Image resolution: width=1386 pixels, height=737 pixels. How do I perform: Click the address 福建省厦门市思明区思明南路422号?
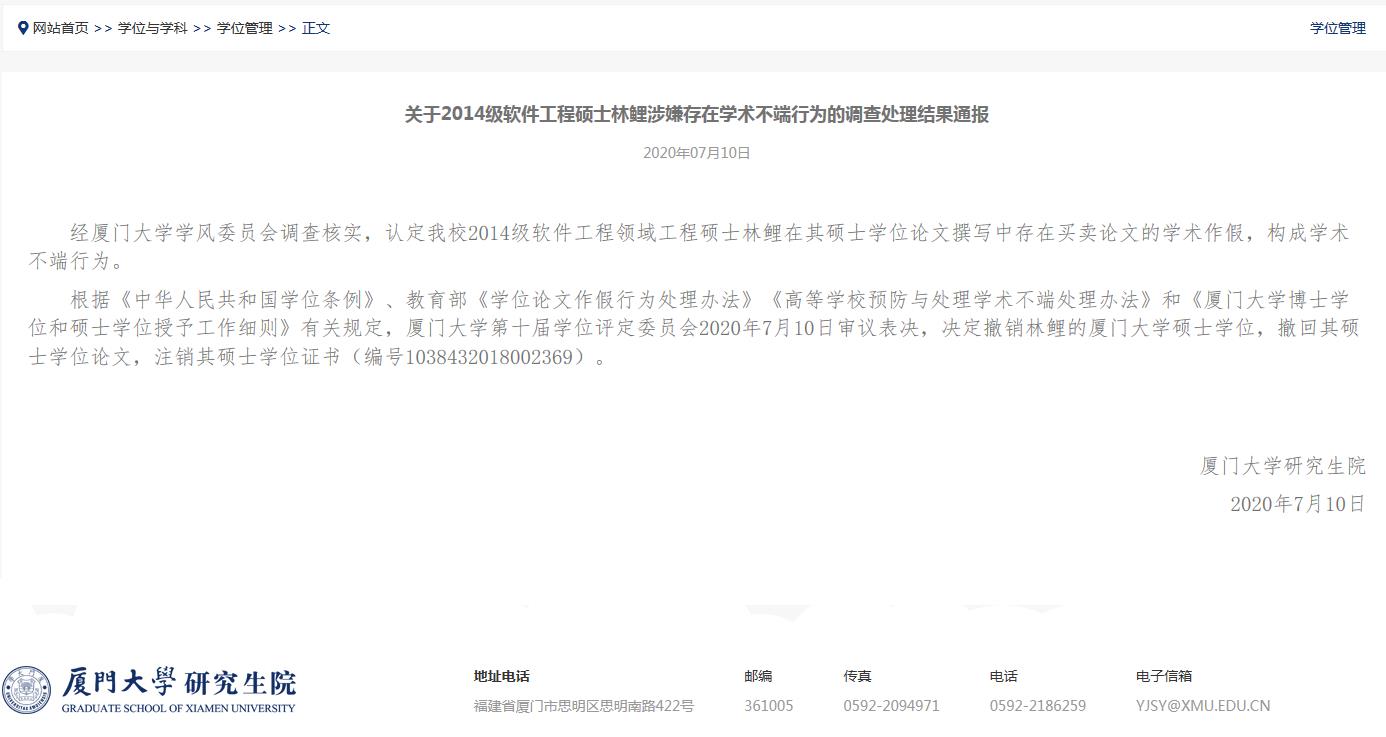pos(584,705)
